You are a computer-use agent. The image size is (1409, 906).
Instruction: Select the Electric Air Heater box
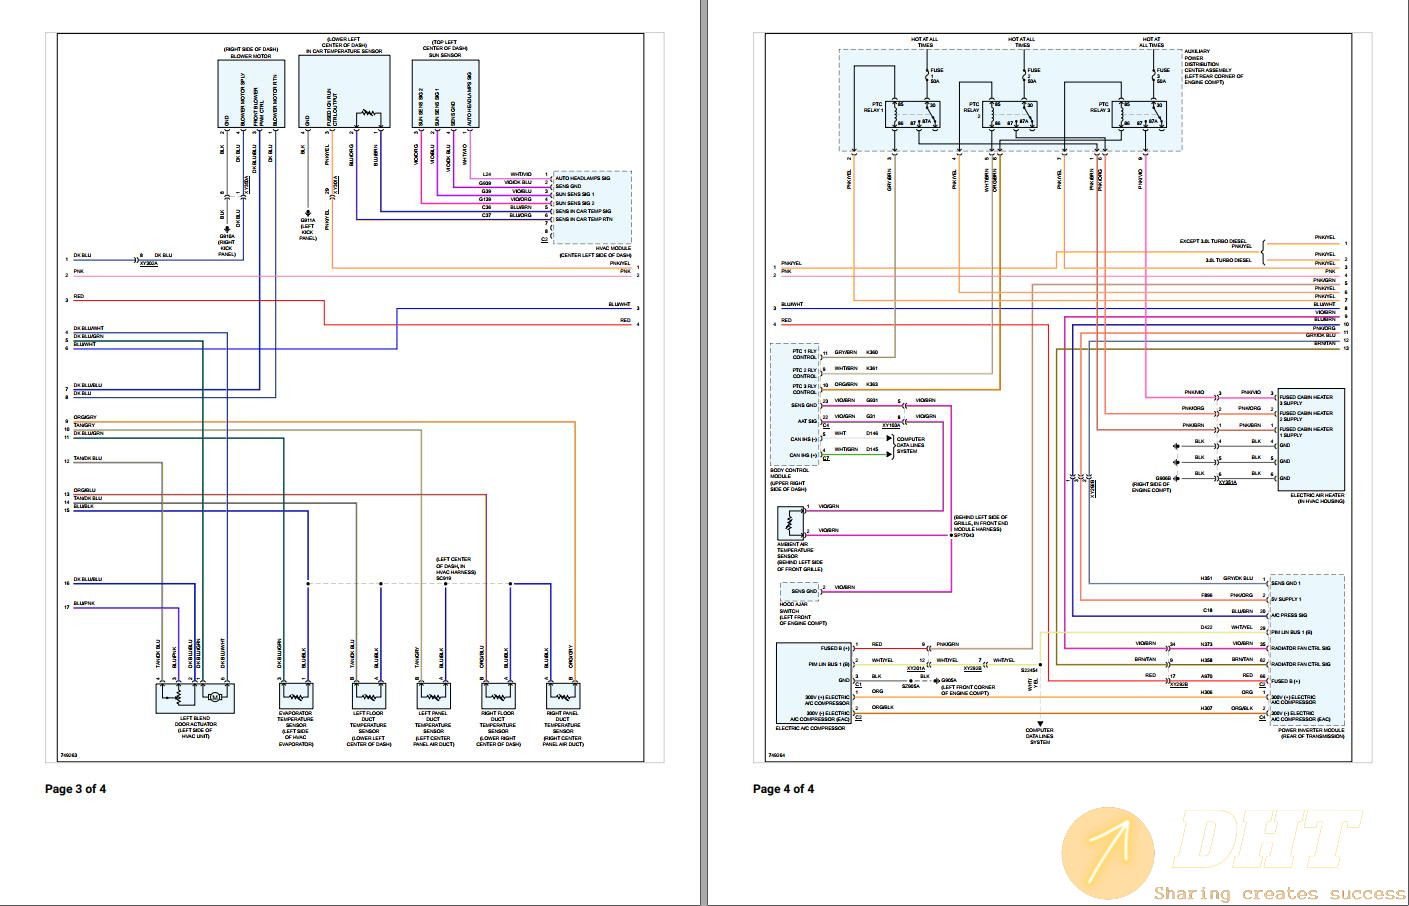click(1310, 440)
